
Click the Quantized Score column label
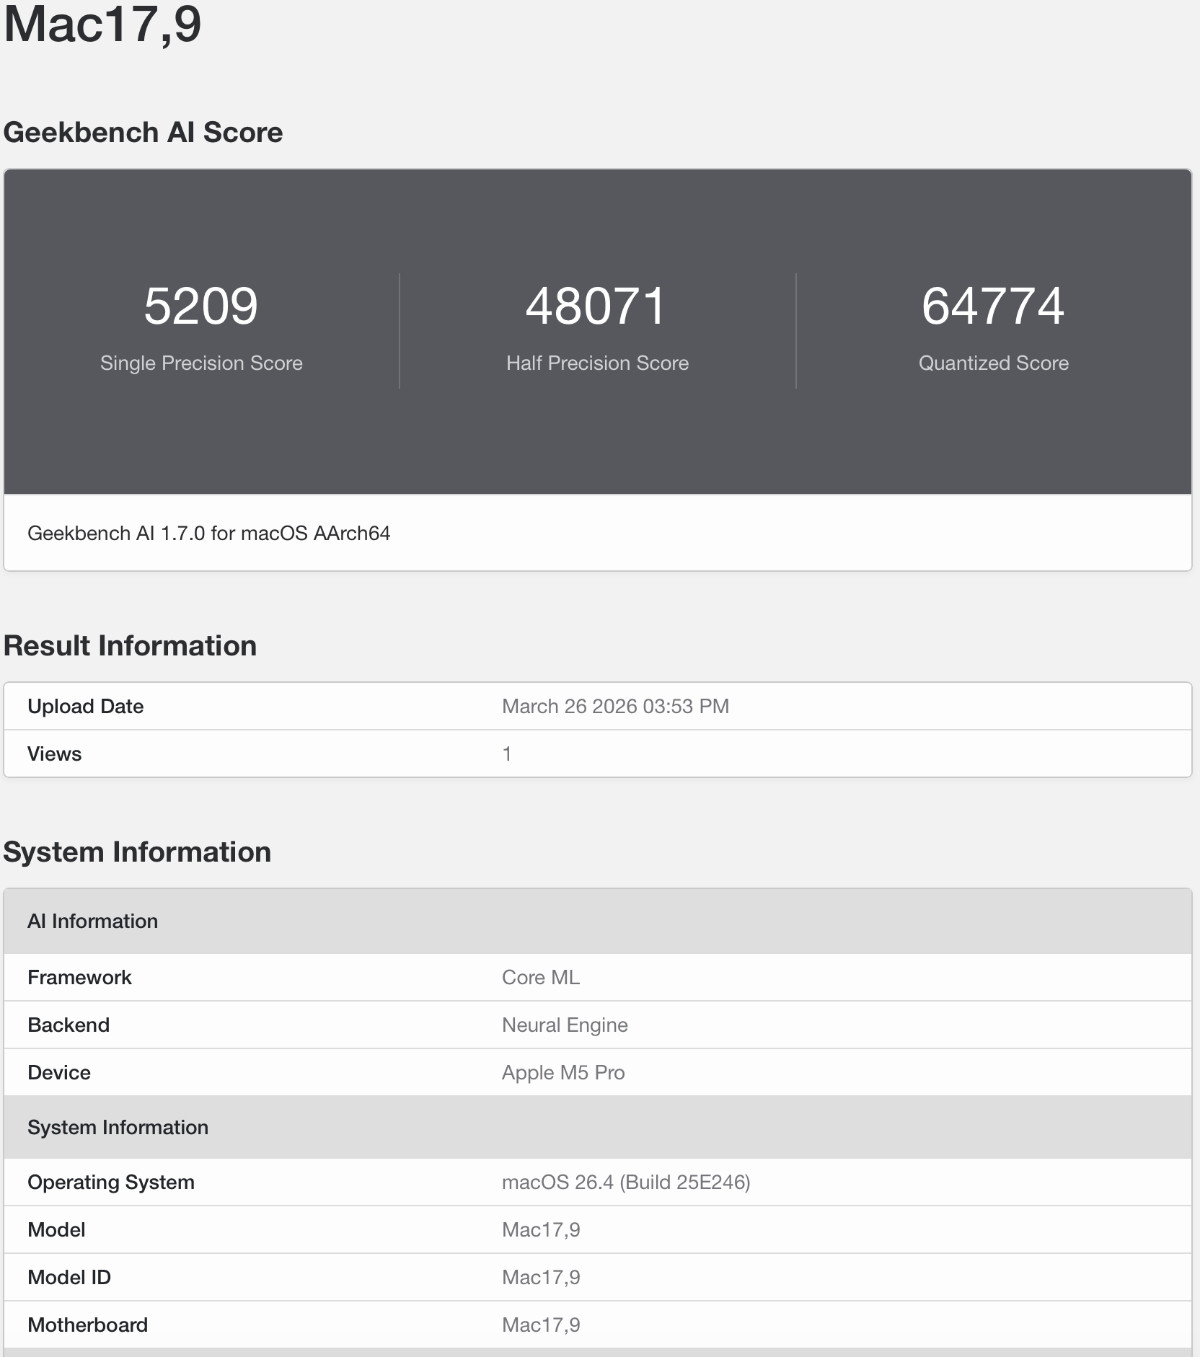pyautogui.click(x=994, y=363)
